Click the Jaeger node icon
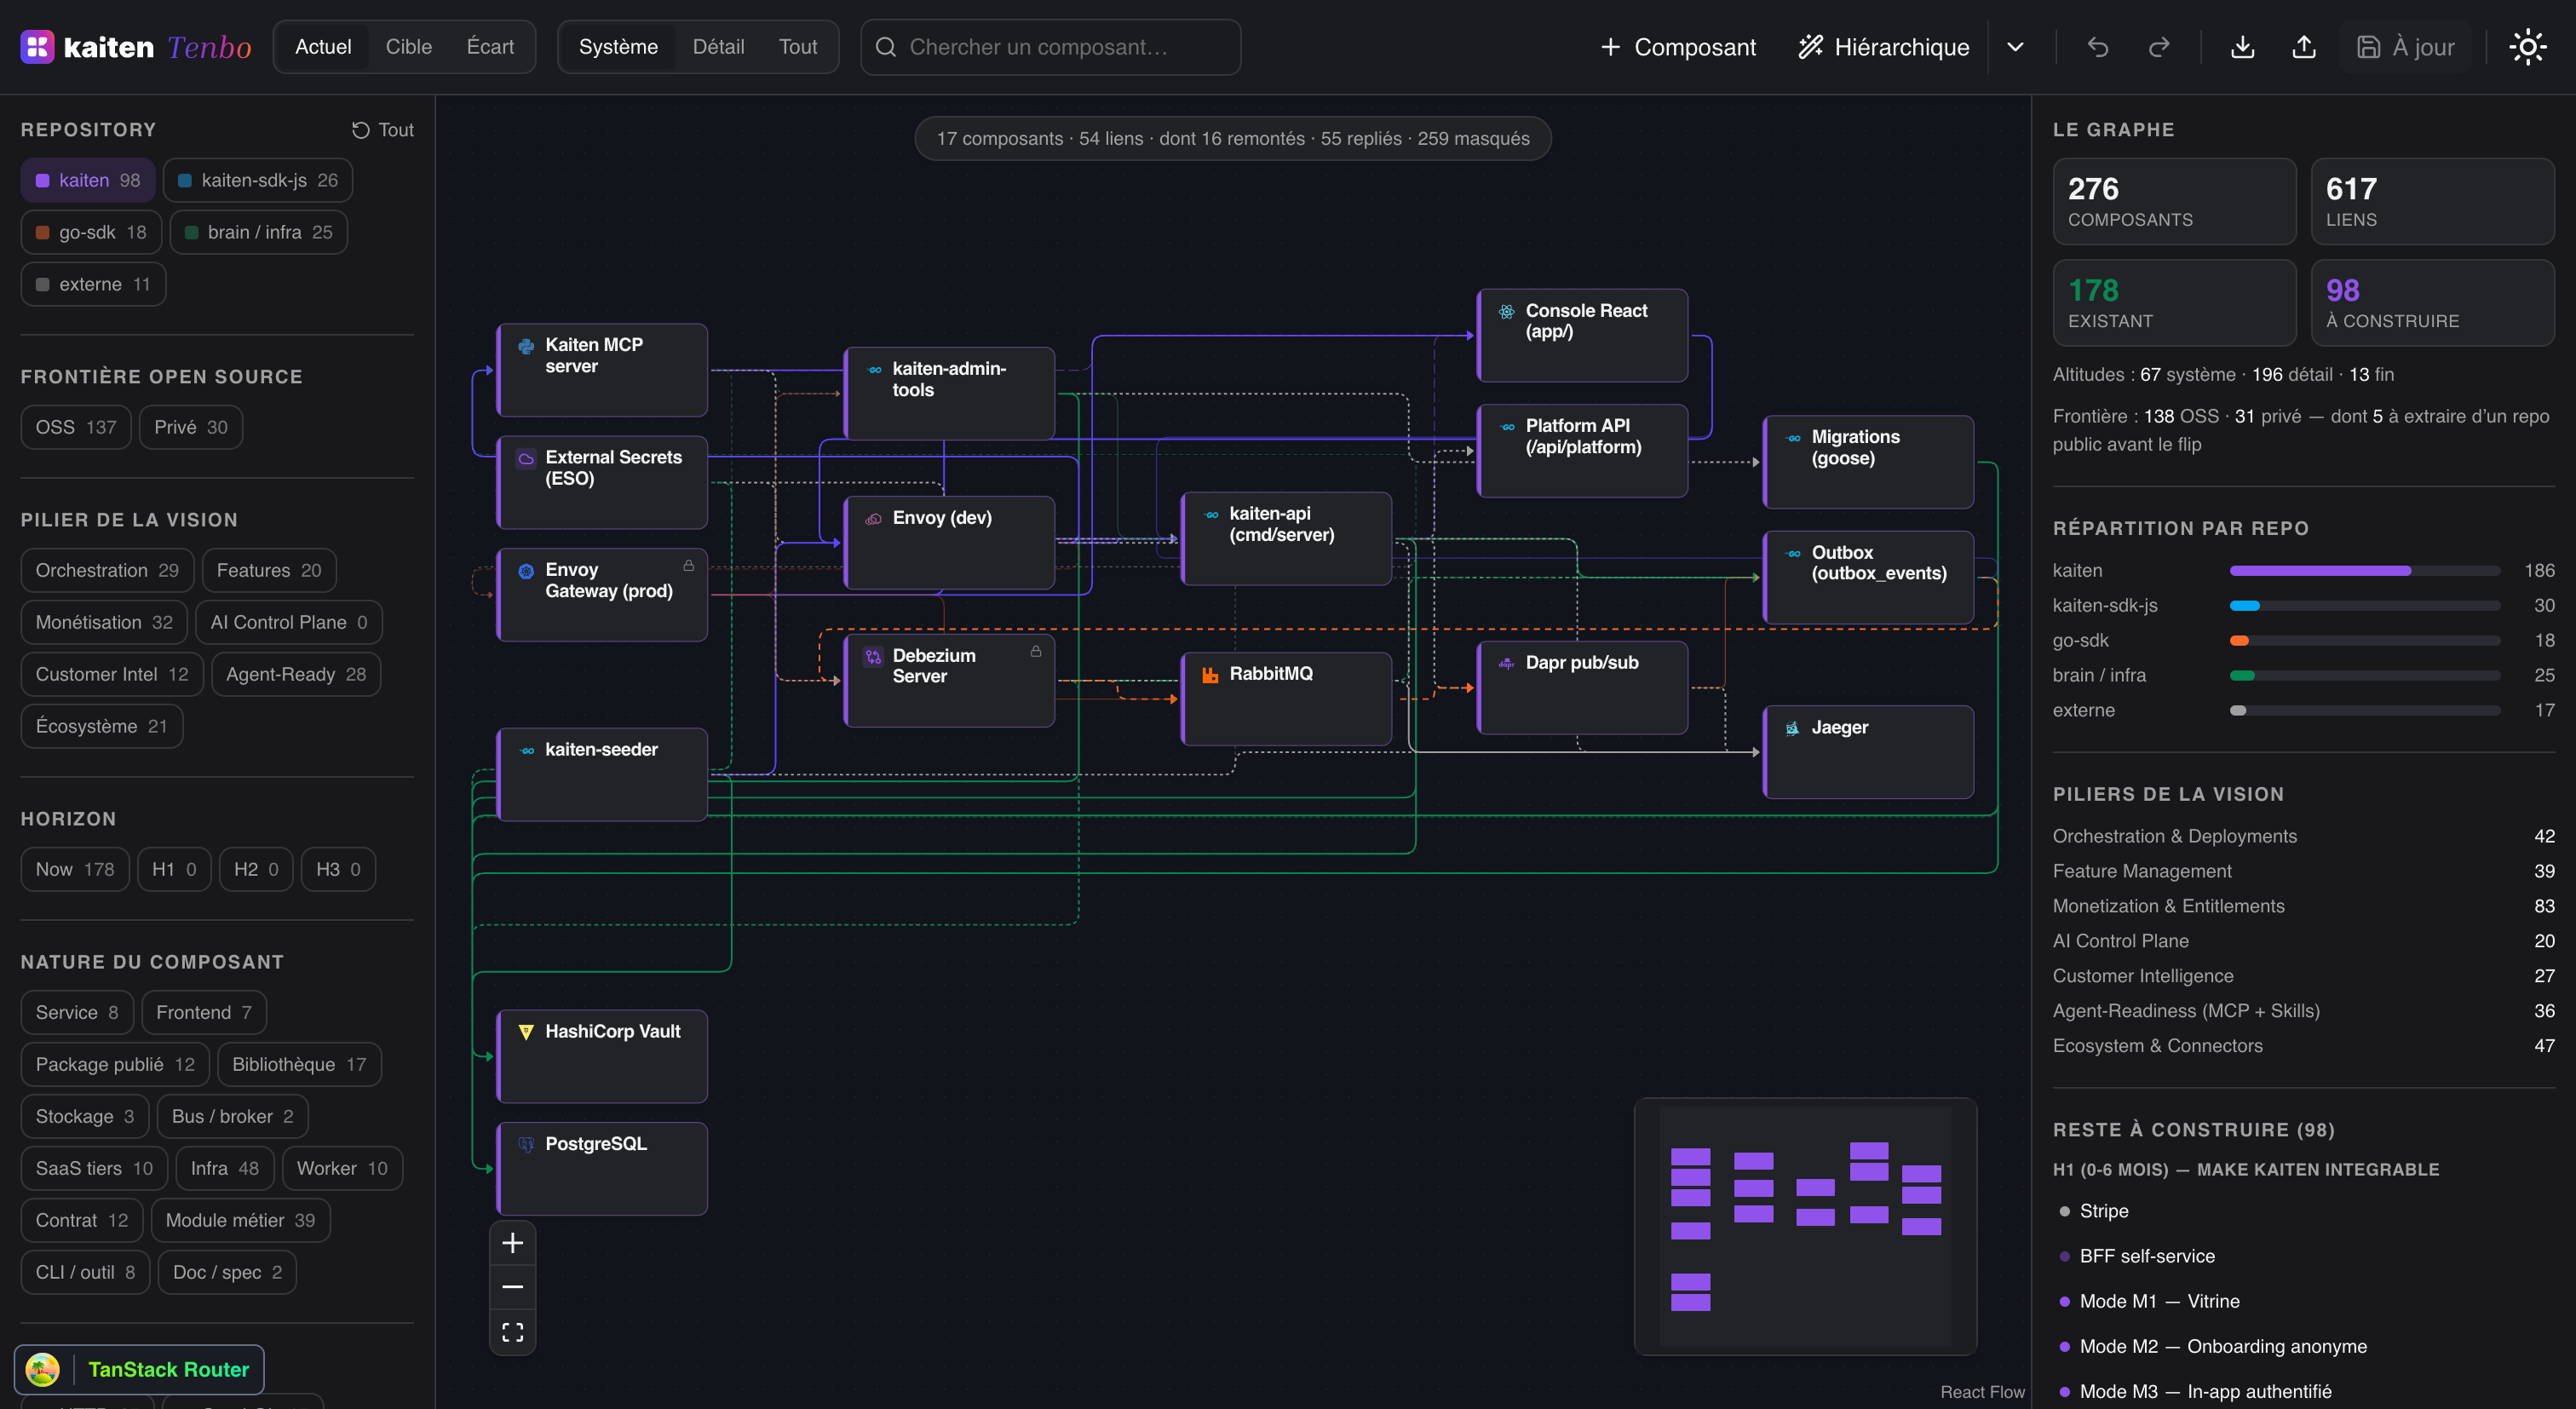Image resolution: width=2576 pixels, height=1409 pixels. (1792, 728)
